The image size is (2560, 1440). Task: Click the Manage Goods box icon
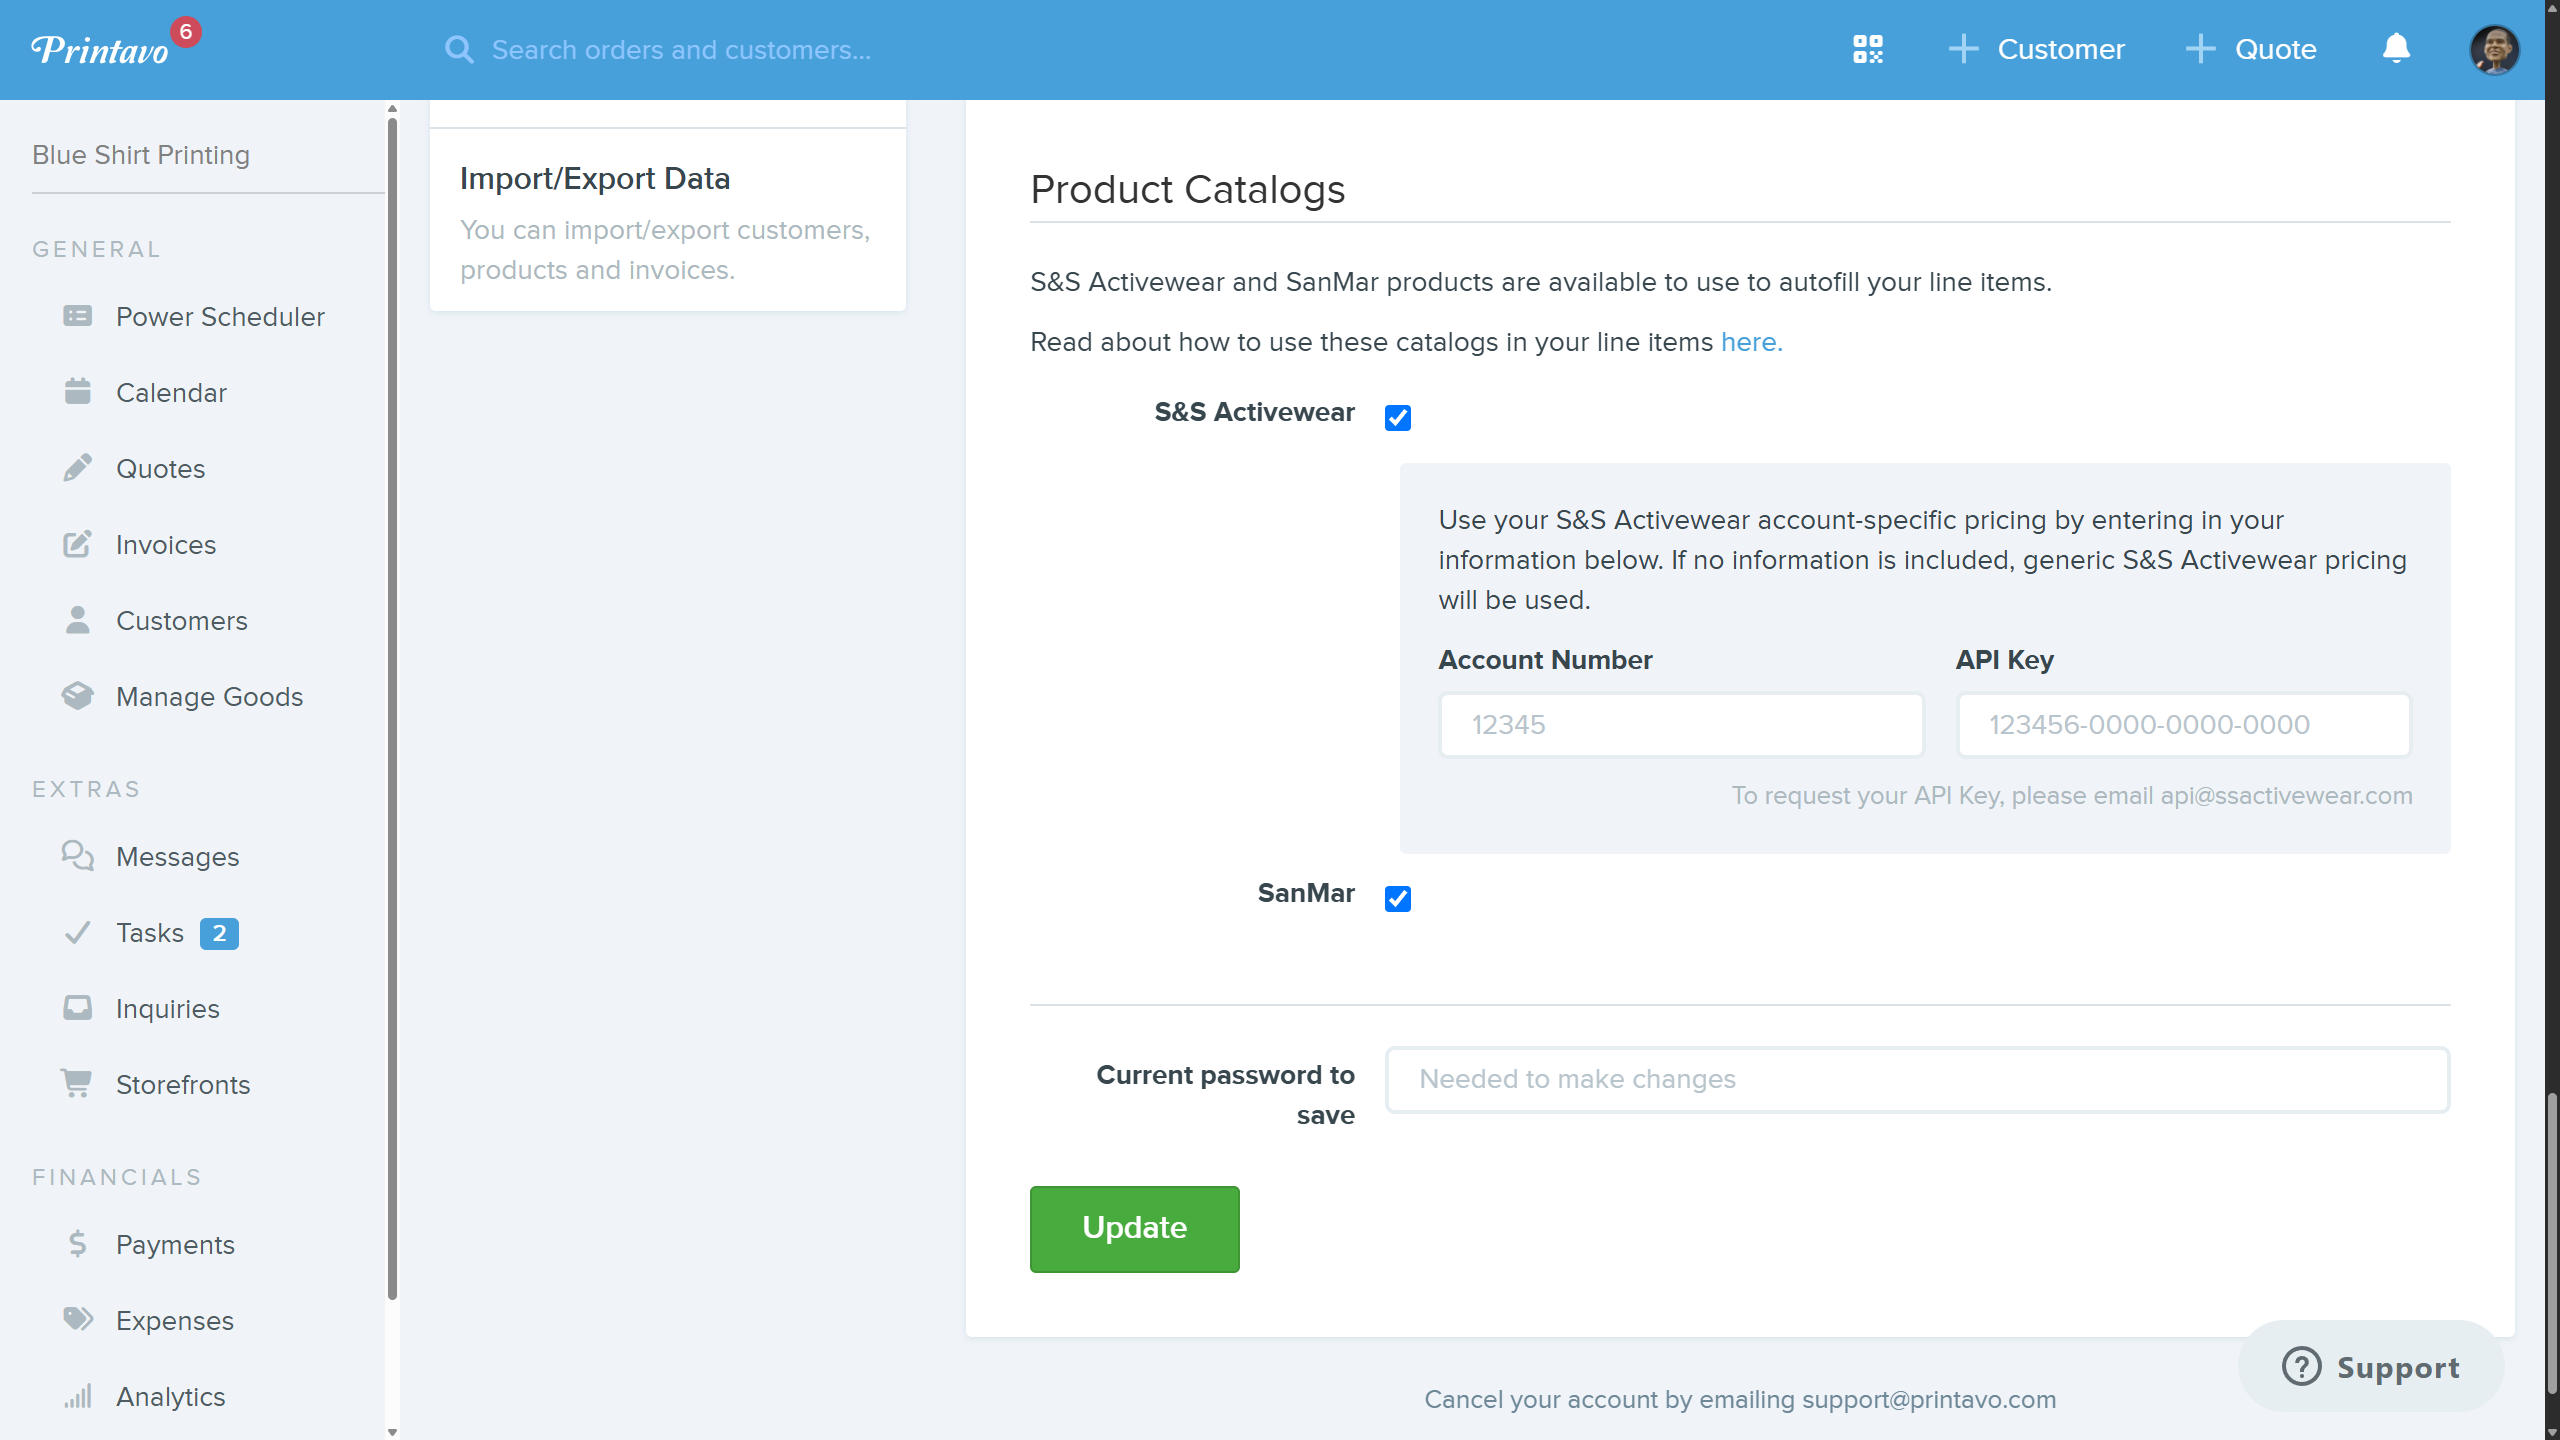coord(77,696)
